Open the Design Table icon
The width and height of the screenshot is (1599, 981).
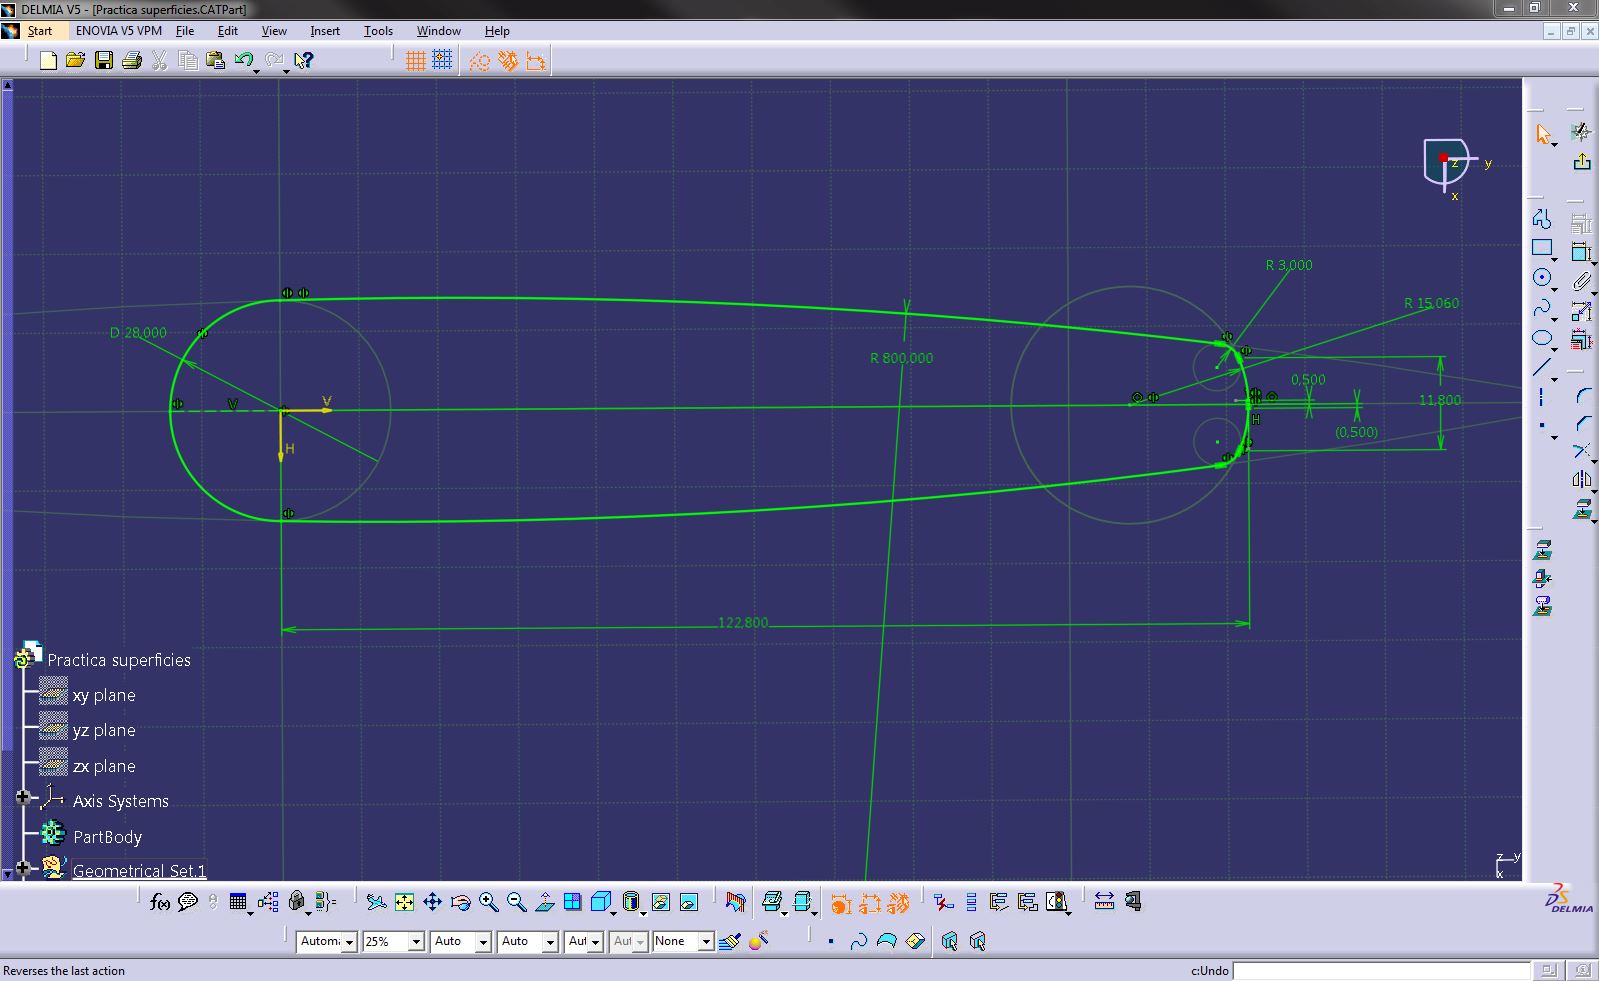[237, 902]
